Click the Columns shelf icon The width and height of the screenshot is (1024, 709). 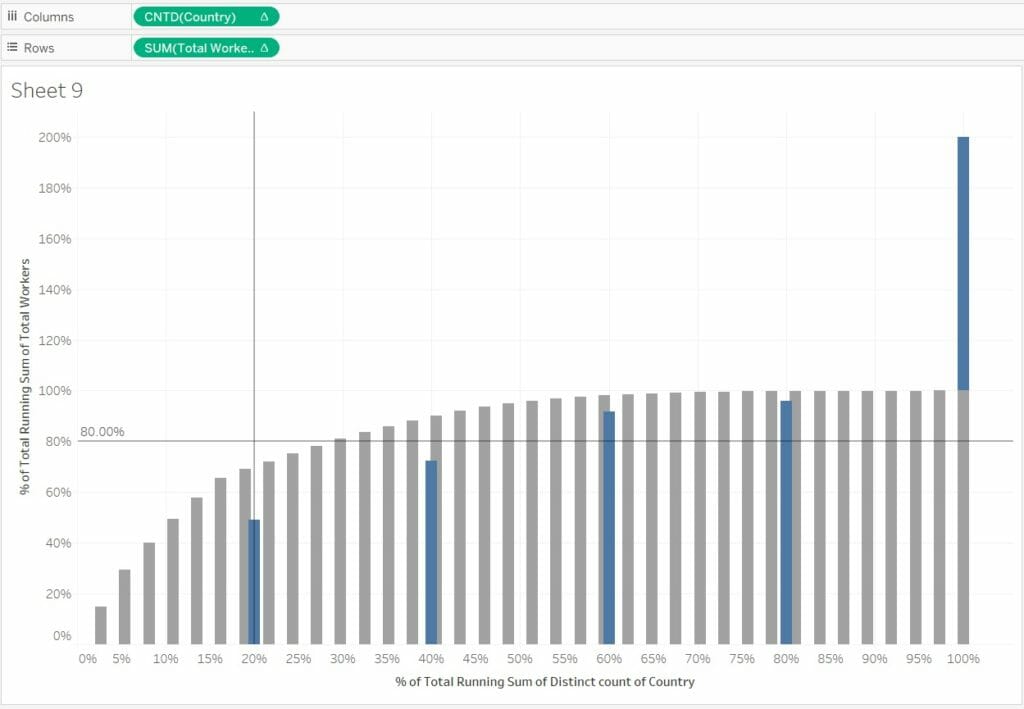[12, 16]
